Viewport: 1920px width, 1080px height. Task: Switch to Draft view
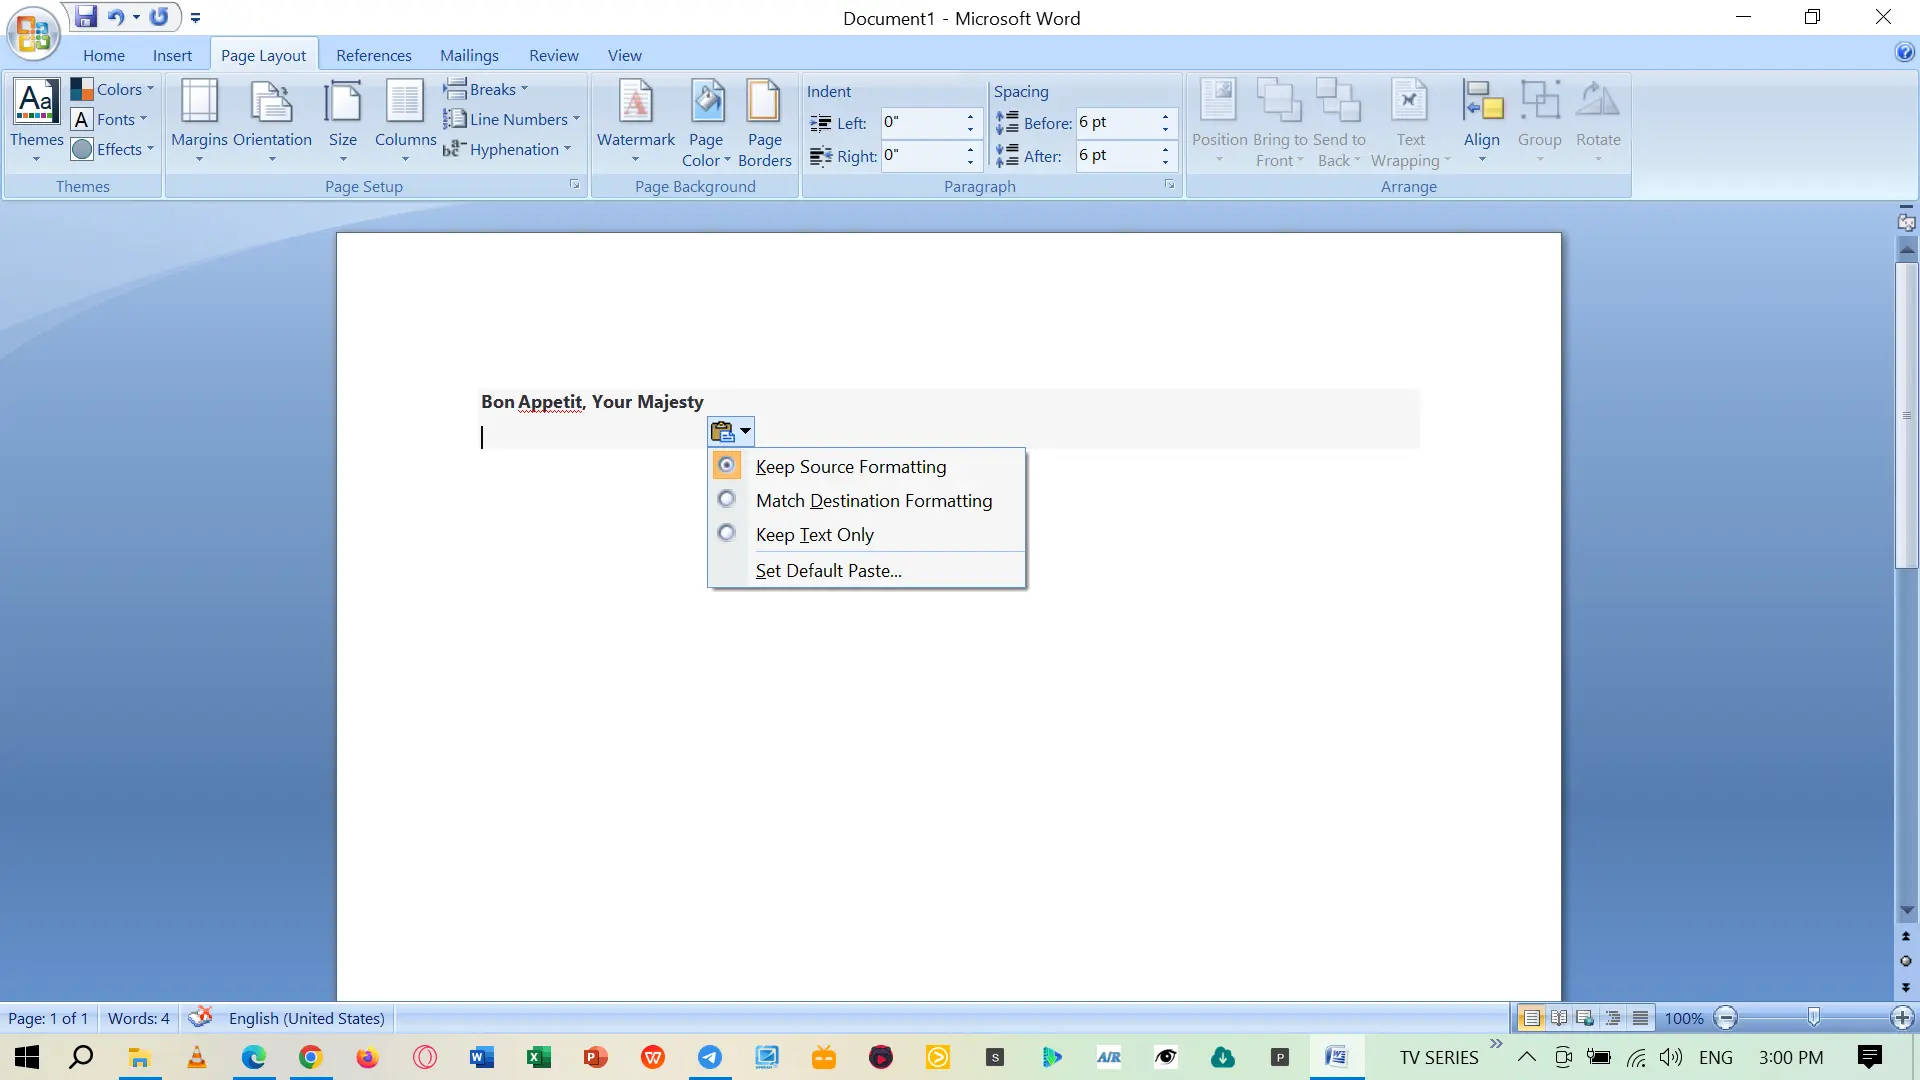(x=1640, y=1018)
